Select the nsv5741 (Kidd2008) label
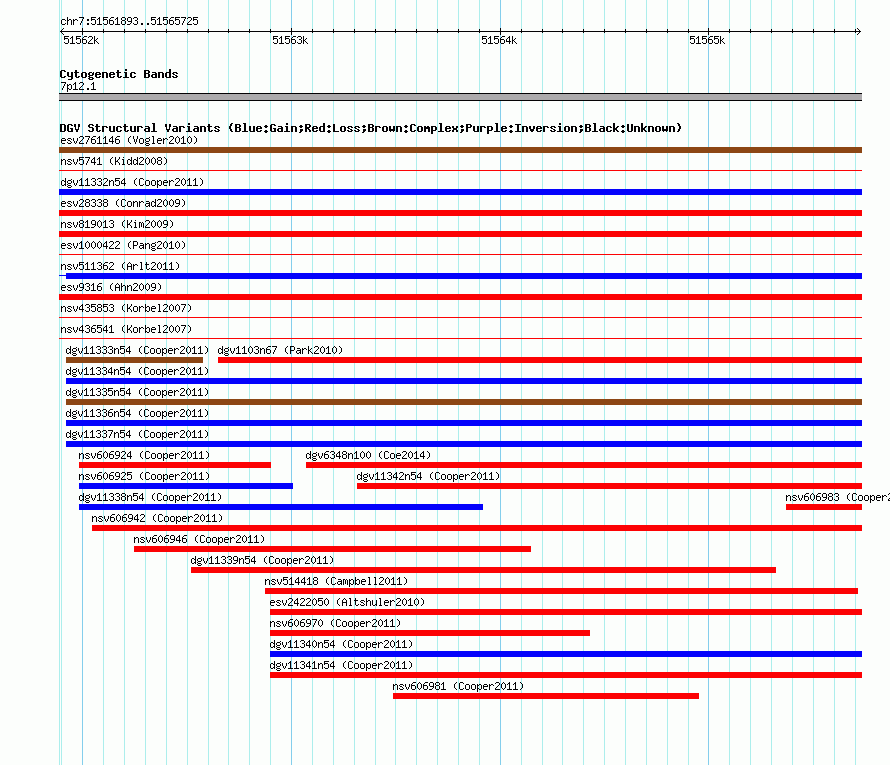 (114, 161)
